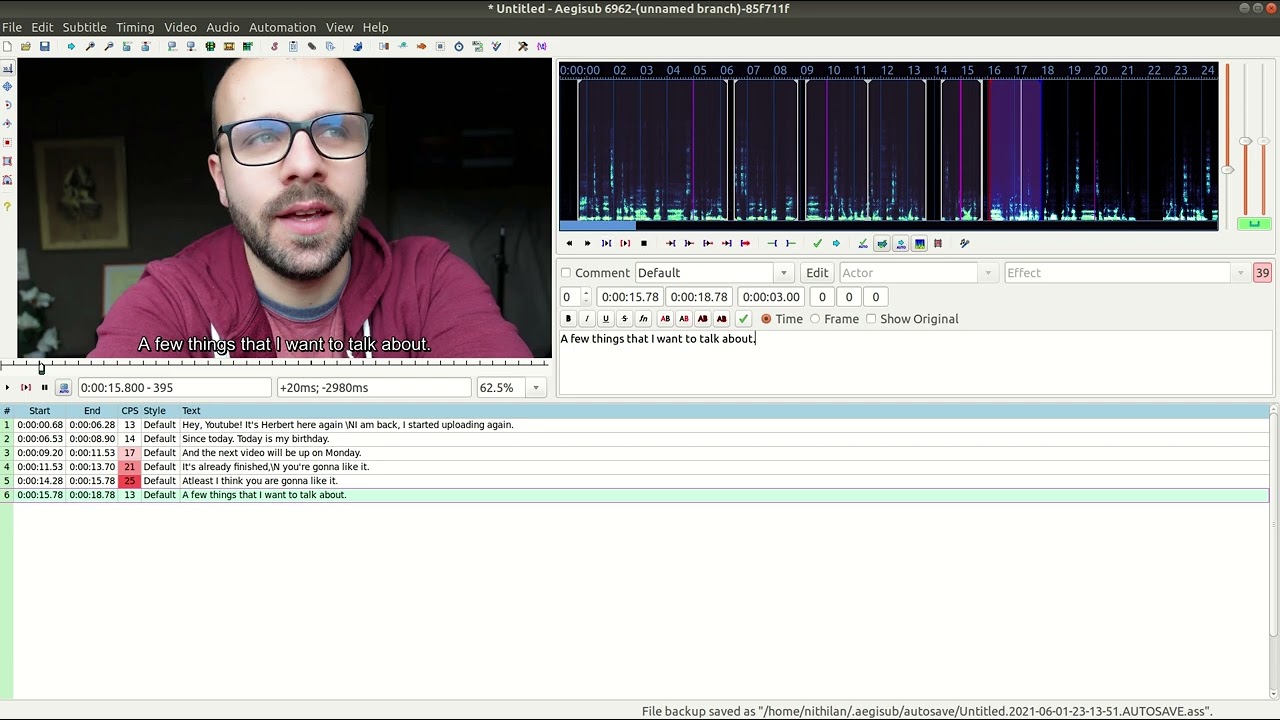Open the Styles Manager icon
The height and width of the screenshot is (720, 1280).
pos(274,46)
